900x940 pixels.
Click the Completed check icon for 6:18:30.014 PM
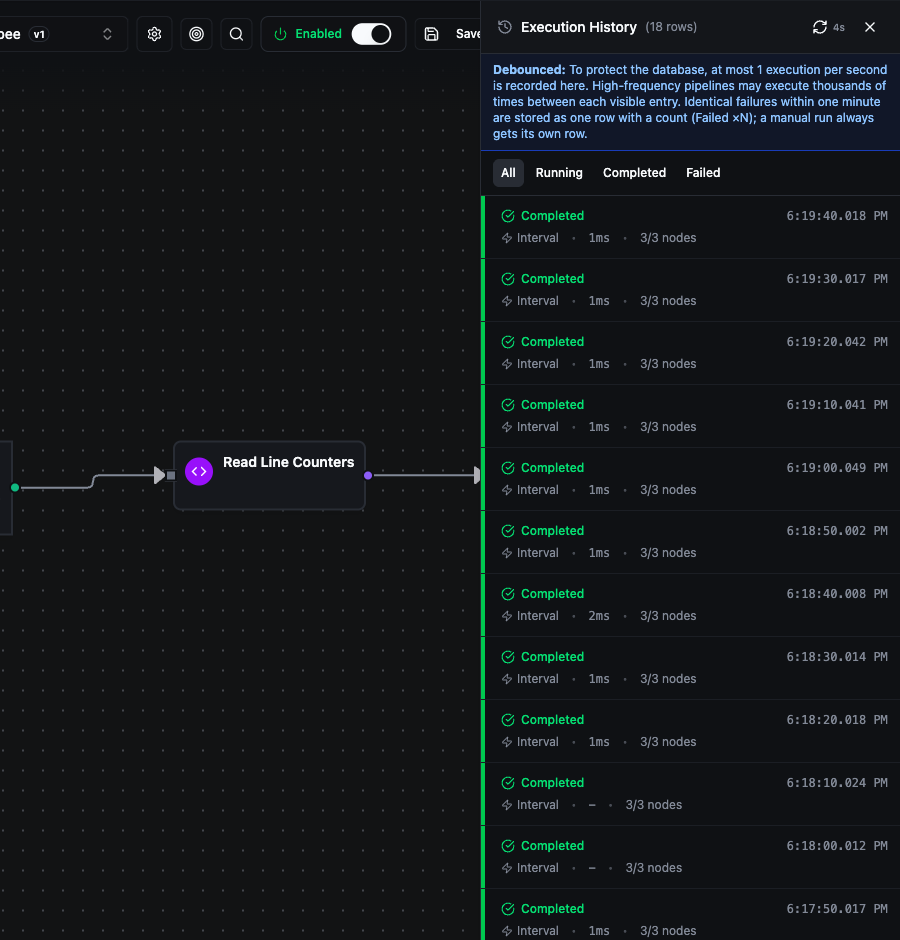(508, 656)
